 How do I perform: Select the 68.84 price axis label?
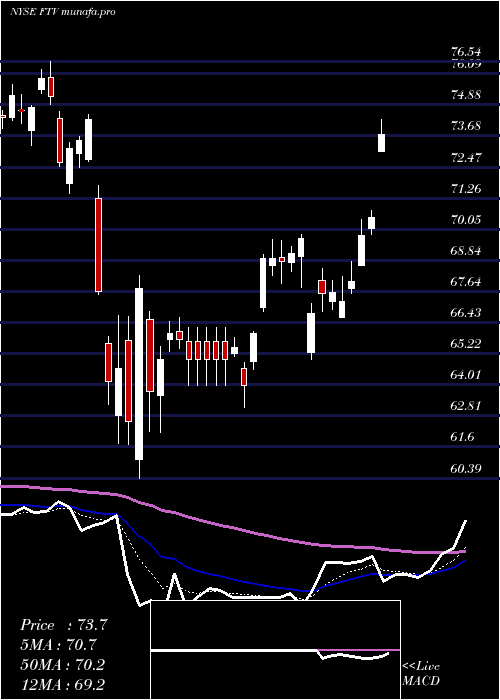[468, 250]
